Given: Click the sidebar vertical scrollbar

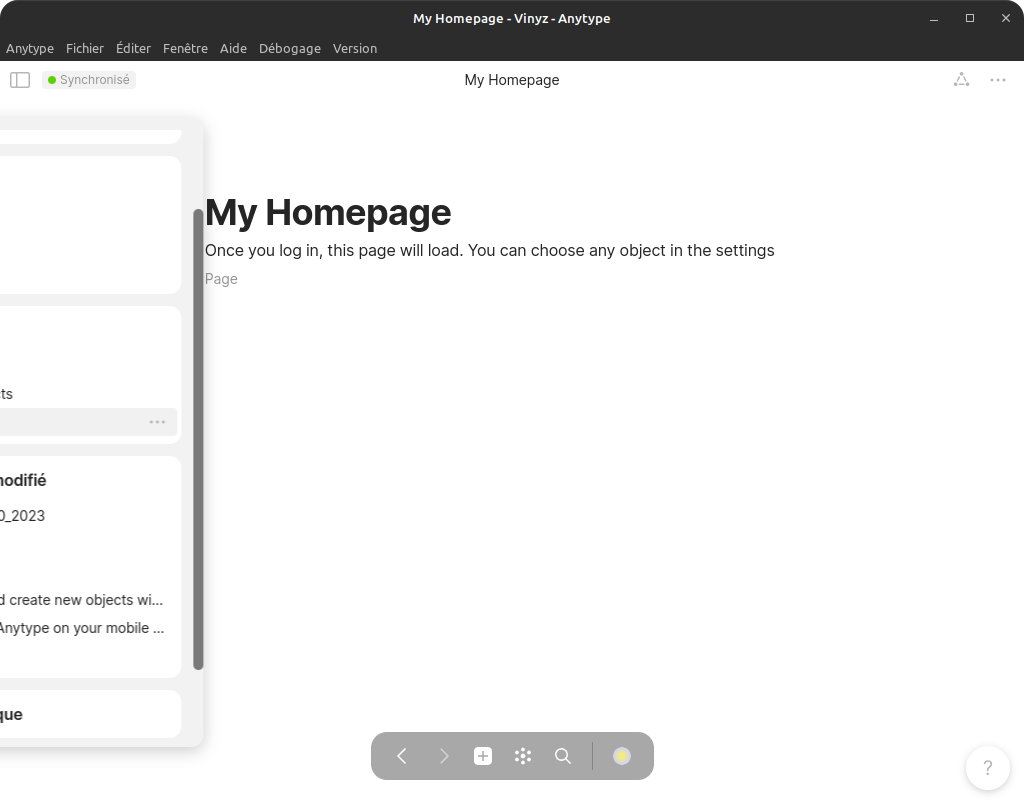Looking at the screenshot, I should 198,440.
